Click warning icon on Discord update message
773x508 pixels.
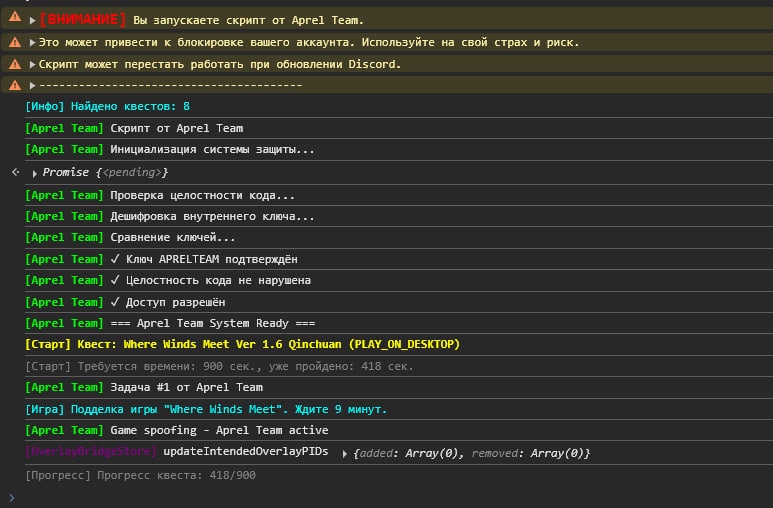(x=15, y=64)
